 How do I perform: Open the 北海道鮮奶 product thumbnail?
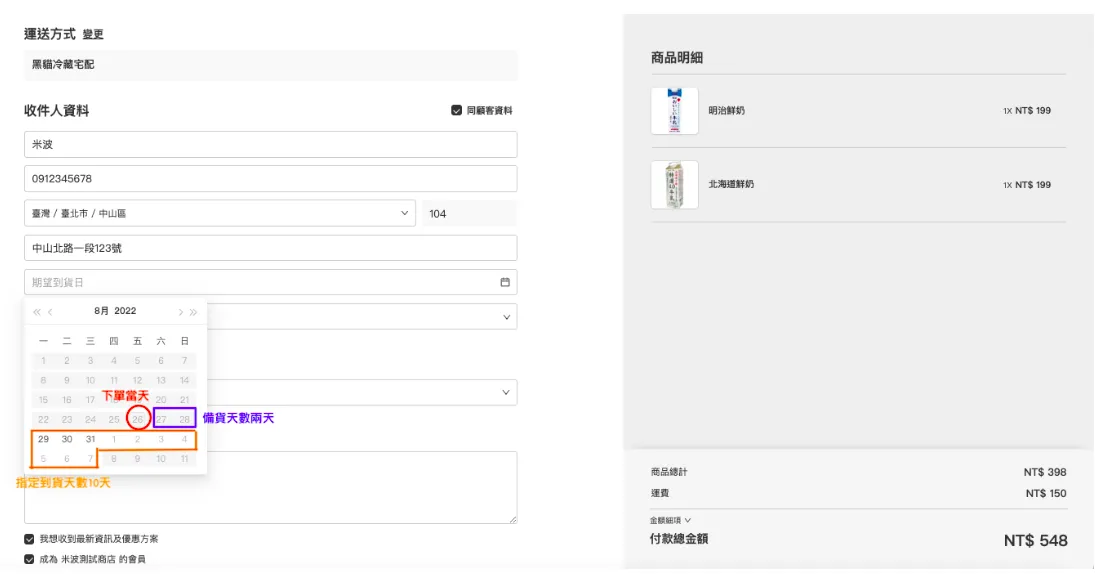click(x=675, y=184)
